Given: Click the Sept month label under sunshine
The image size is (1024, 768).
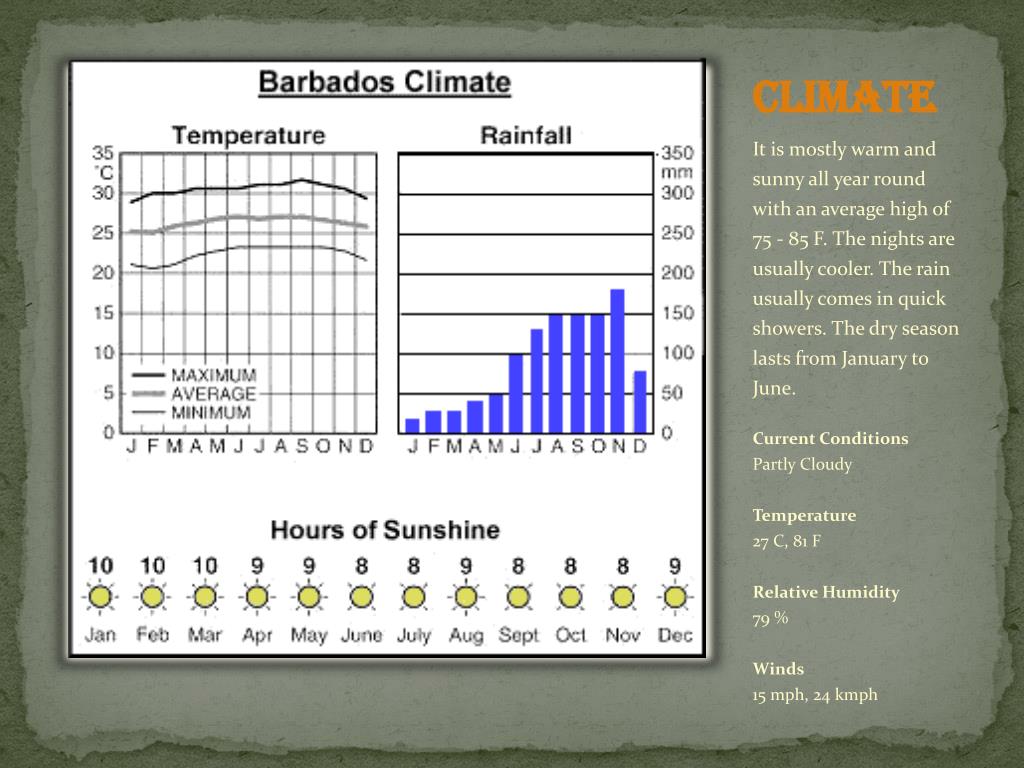Looking at the screenshot, I should pos(519,635).
